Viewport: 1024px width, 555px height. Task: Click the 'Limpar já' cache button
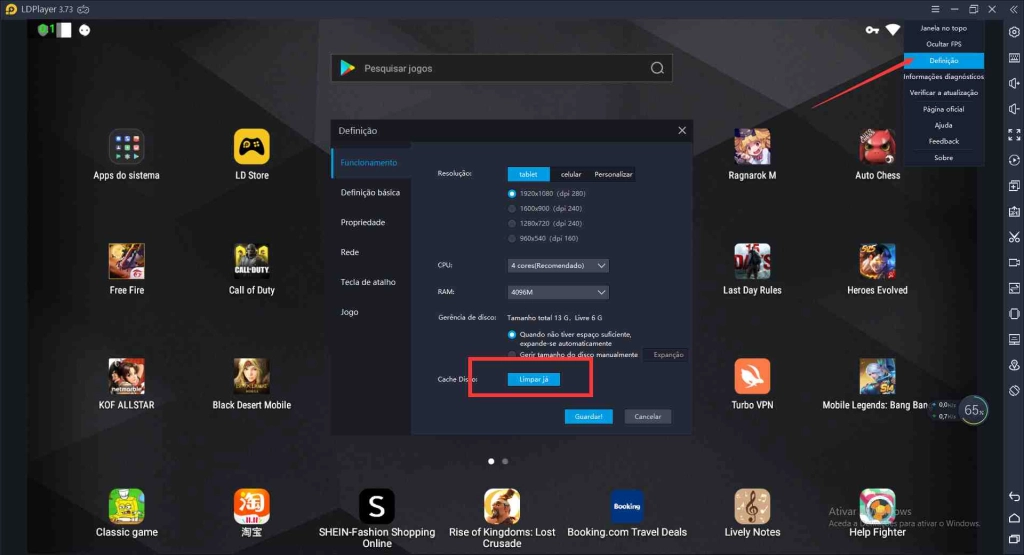(534, 380)
